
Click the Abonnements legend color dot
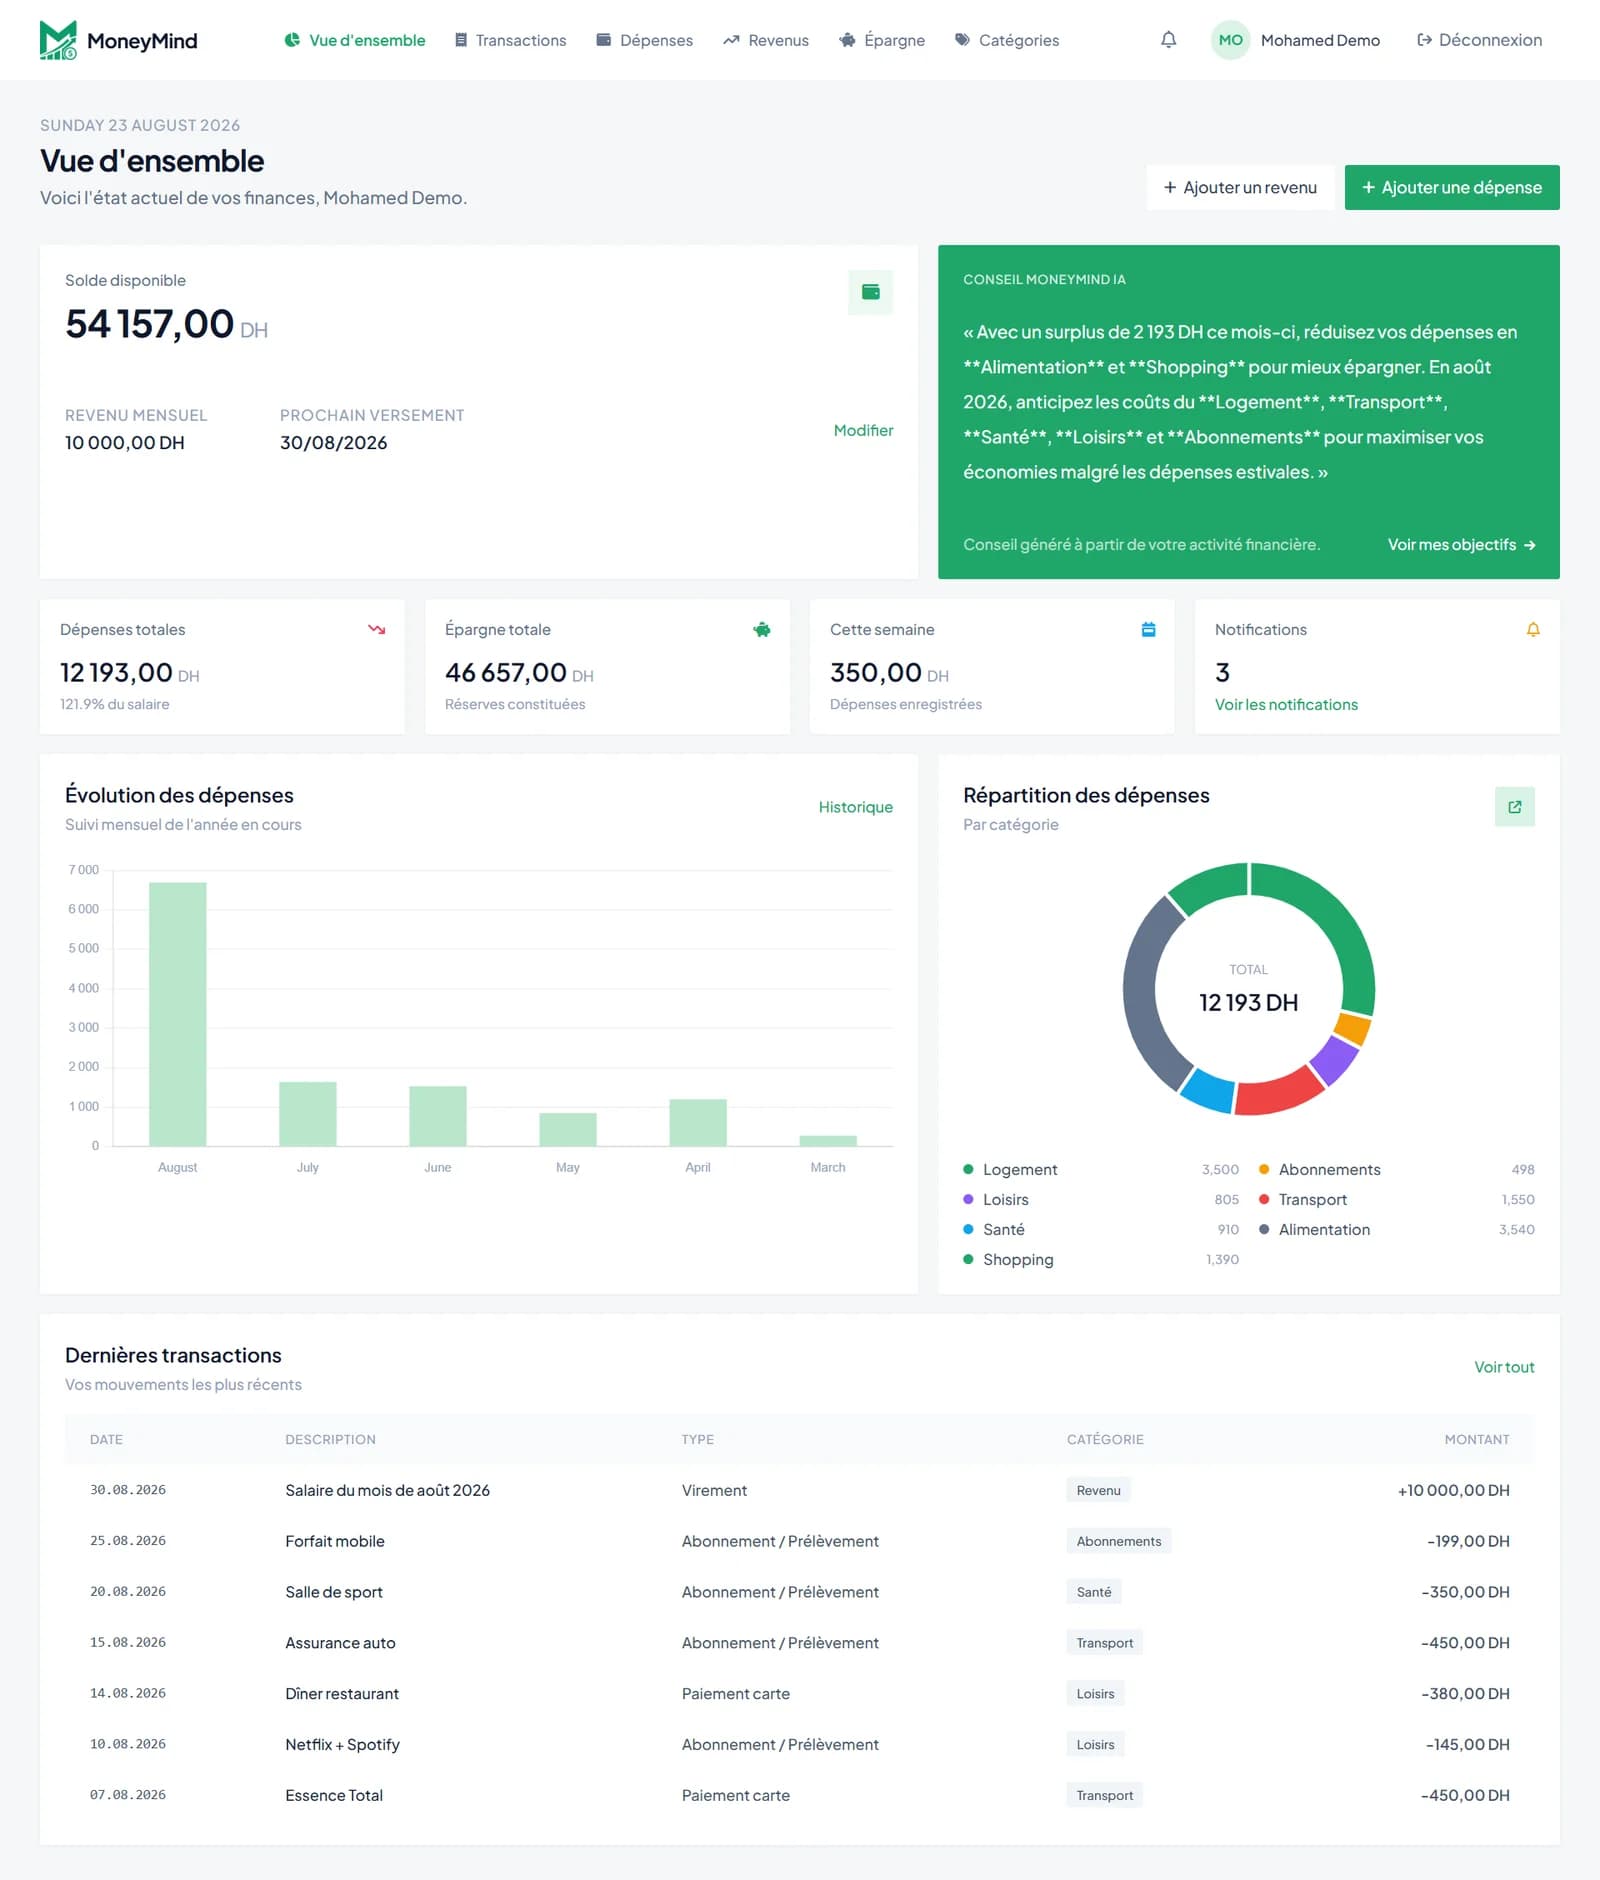click(1264, 1169)
